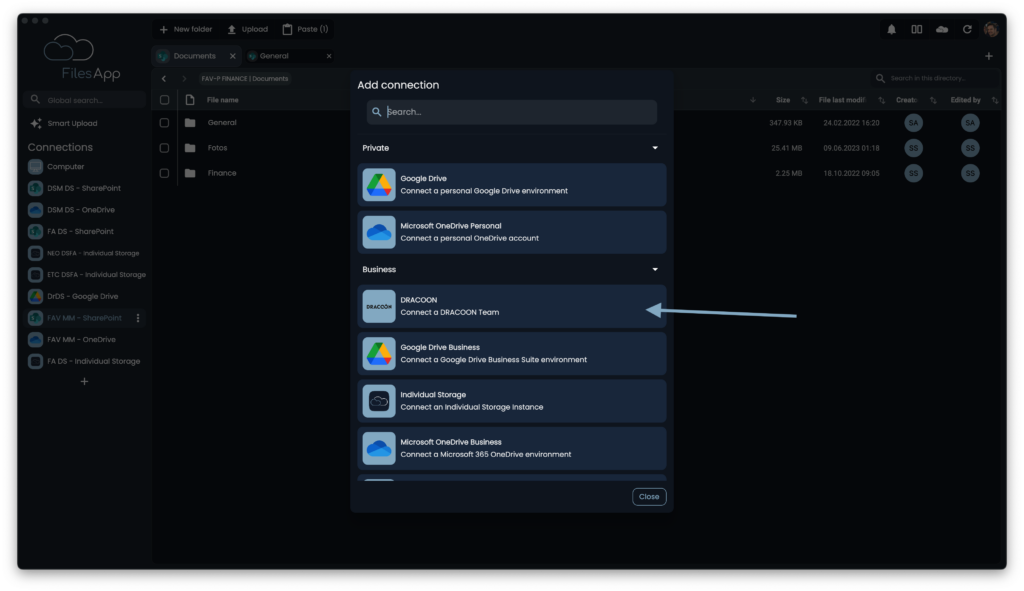1024x591 pixels.
Task: Choose personal Google Drive connection icon
Action: [x=379, y=185]
